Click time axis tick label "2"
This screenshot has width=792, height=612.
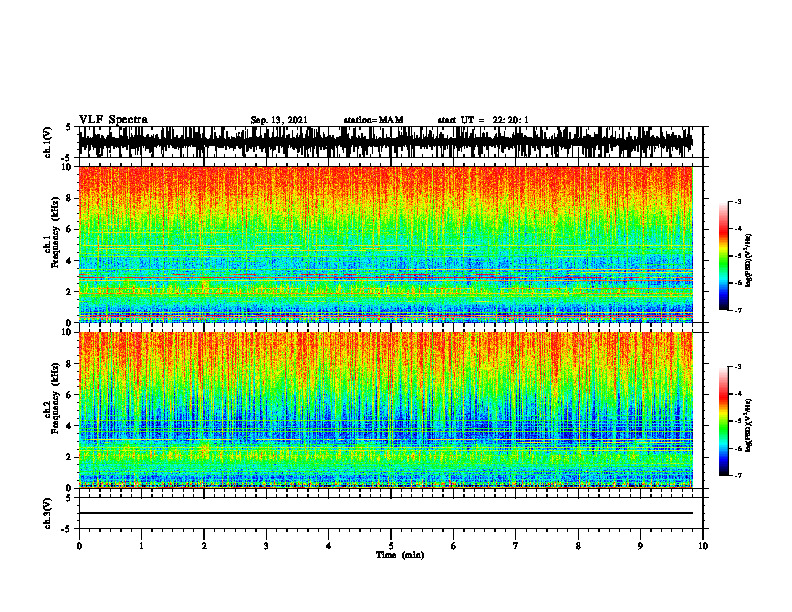(204, 546)
